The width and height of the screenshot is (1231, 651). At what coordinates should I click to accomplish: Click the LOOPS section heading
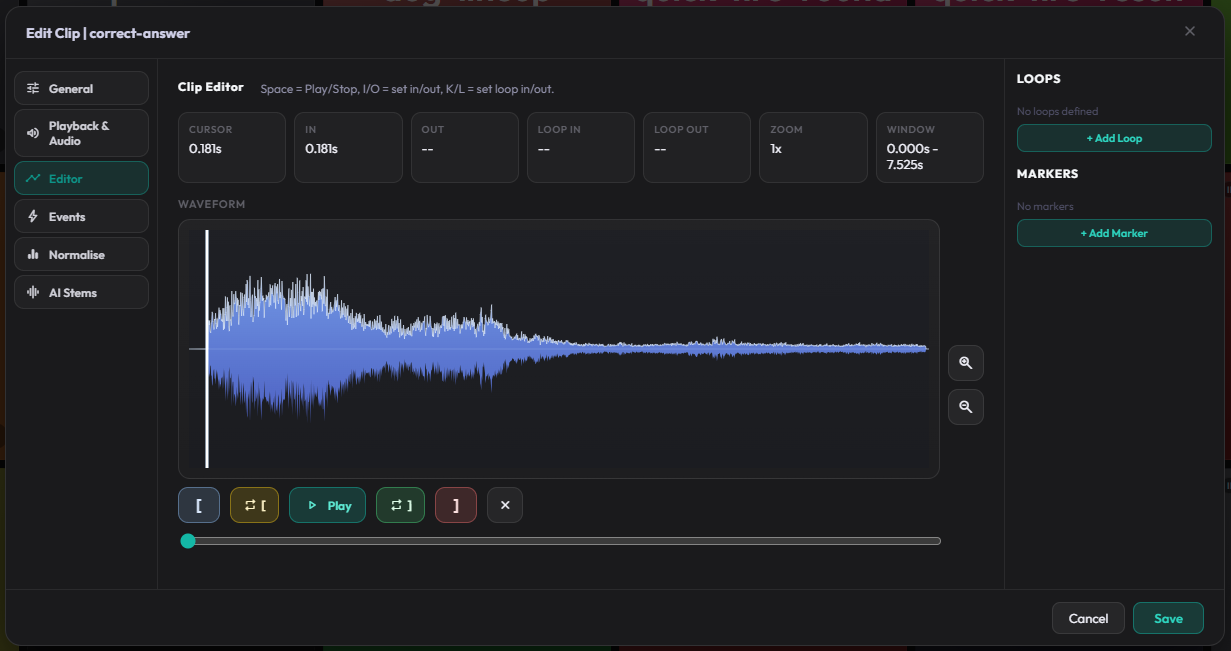[1039, 78]
